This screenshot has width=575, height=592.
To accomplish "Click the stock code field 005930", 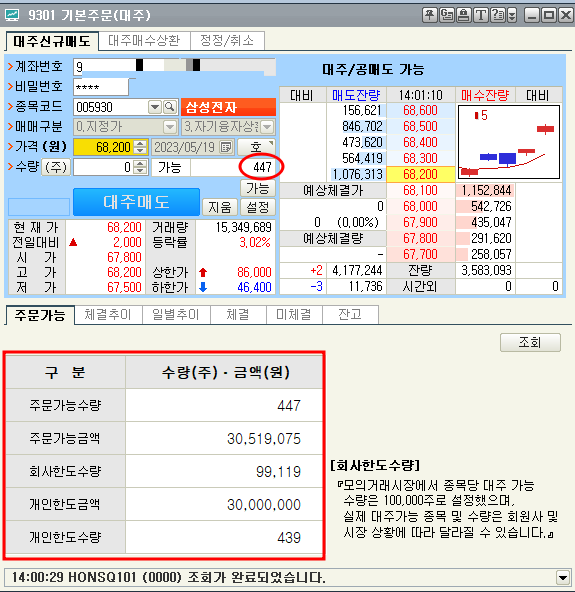I will [111, 107].
